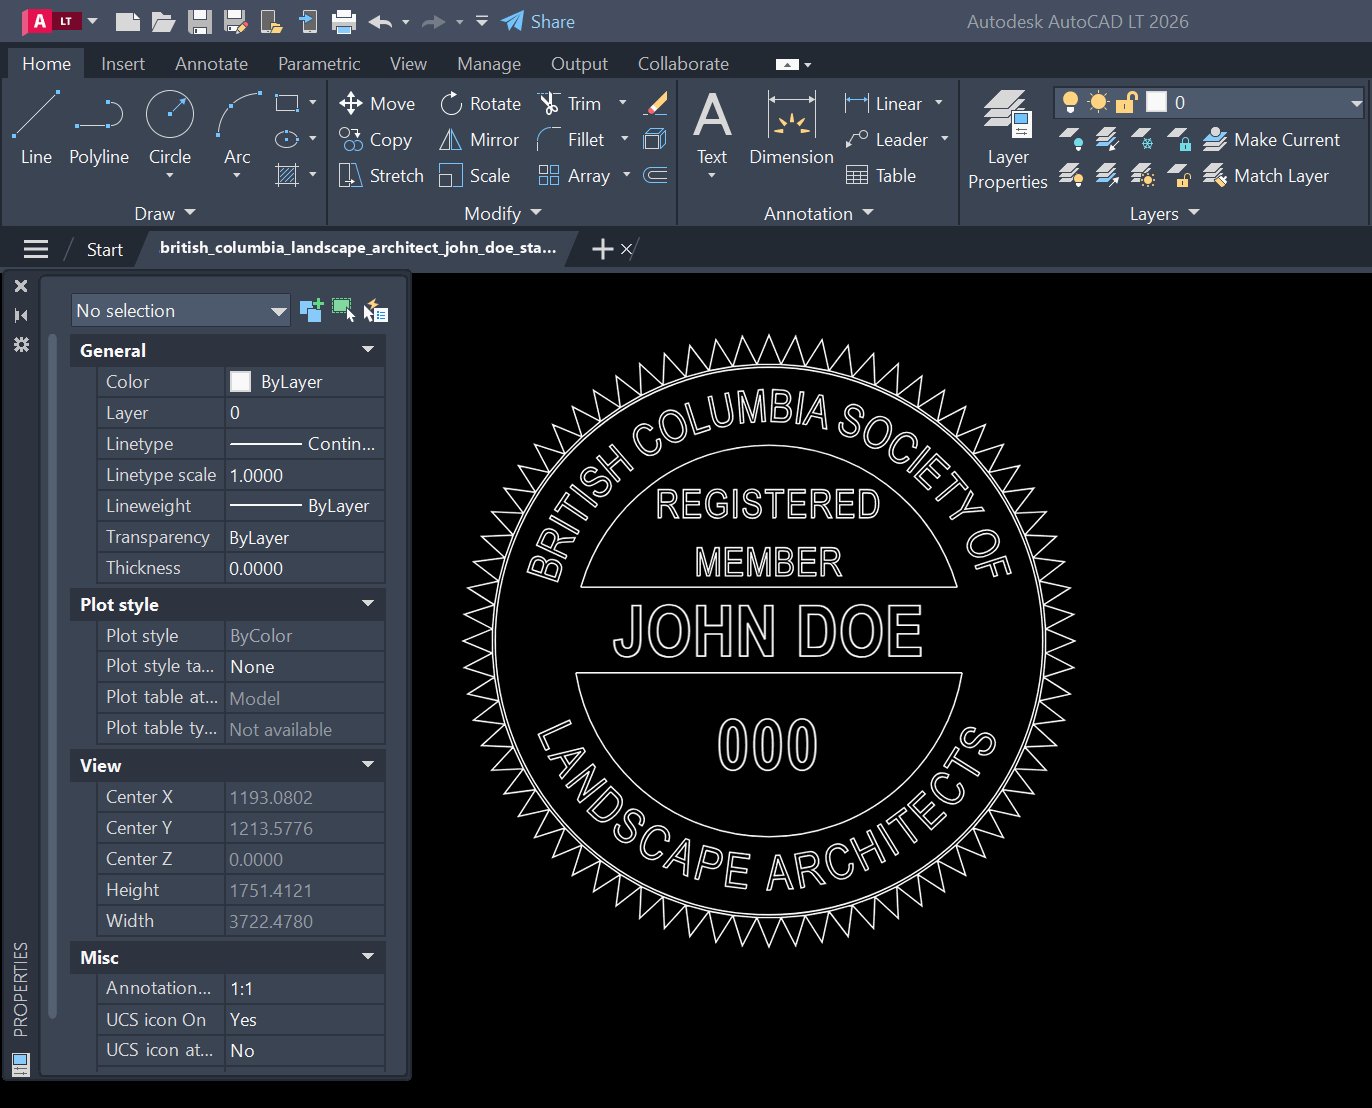The width and height of the screenshot is (1372, 1108).
Task: Open the Linear dimension dropdown arrow
Action: click(x=938, y=103)
